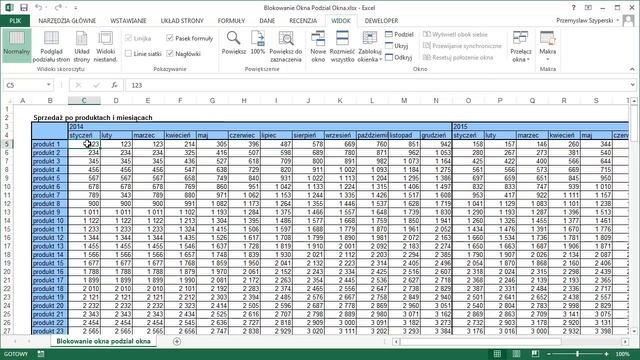
Task: Click the vertical scrollbar down arrow
Action: (x=634, y=331)
